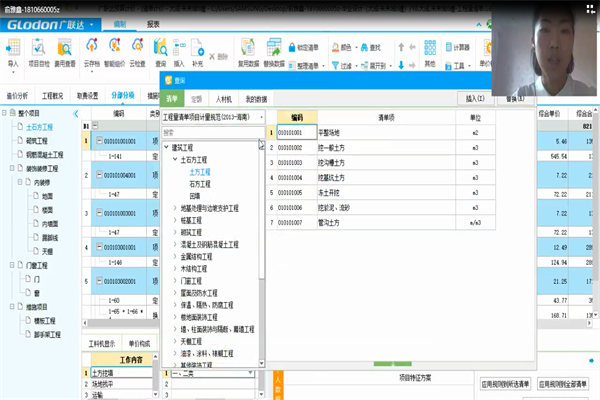The width and height of the screenshot is (600, 400).
Task: Open 替换数据 replace data tool
Action: [274, 53]
